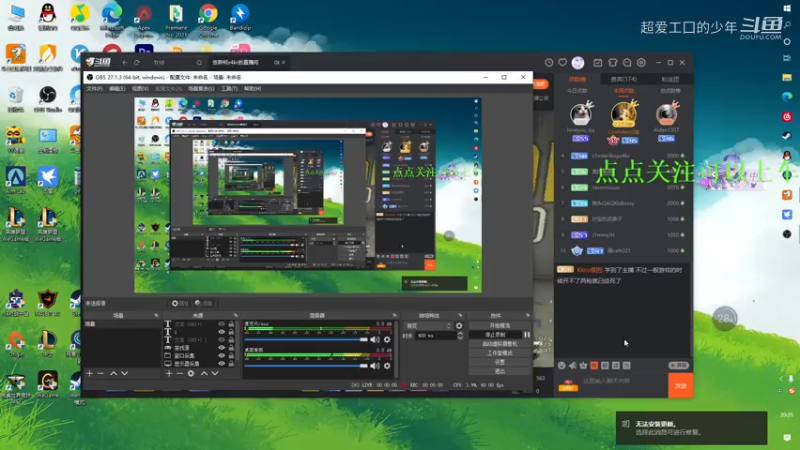Toggle visibility of first 文本 (GDI+) source

pos(221,324)
